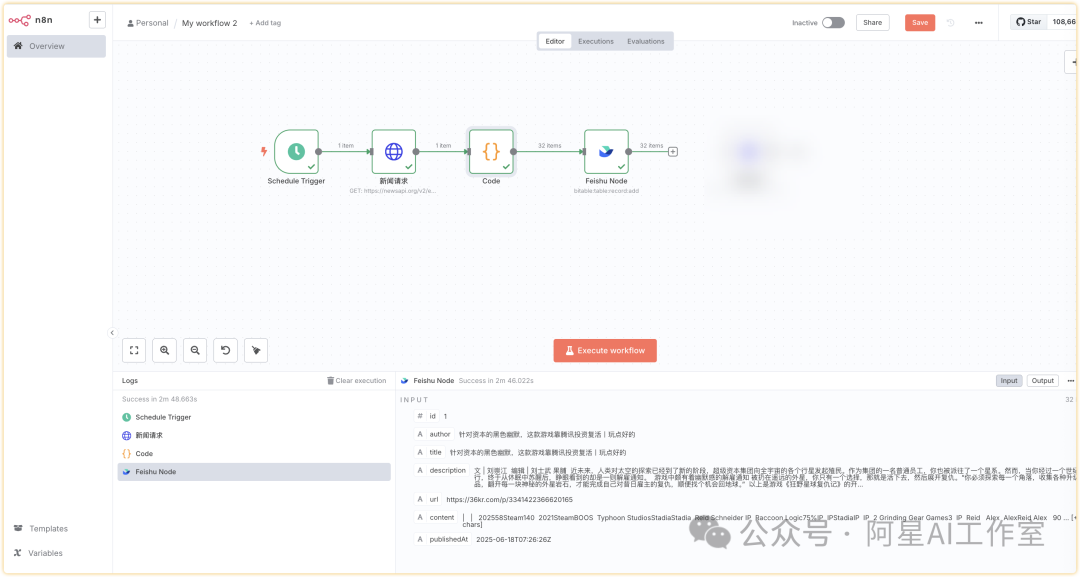1080x577 pixels.
Task: Open log panel three-dot options
Action: coord(1070,381)
